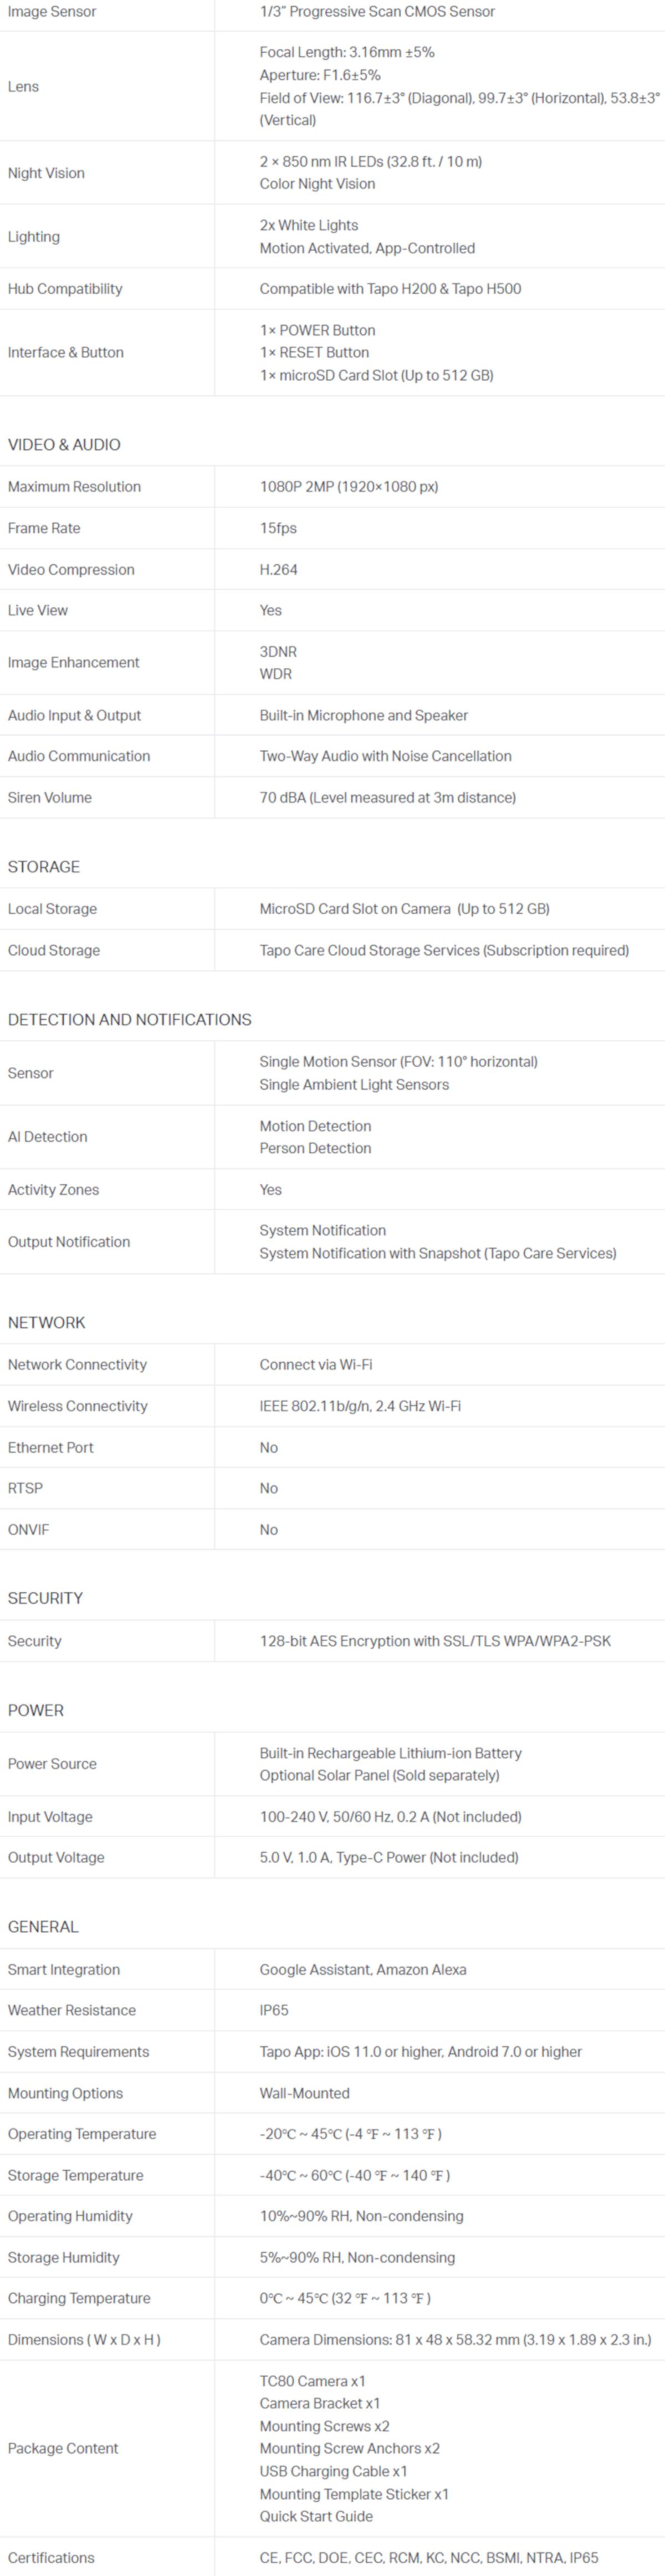Screen dimensions: 665x2576
Task: Select the Quick Start Guide package item
Action: (316, 2516)
